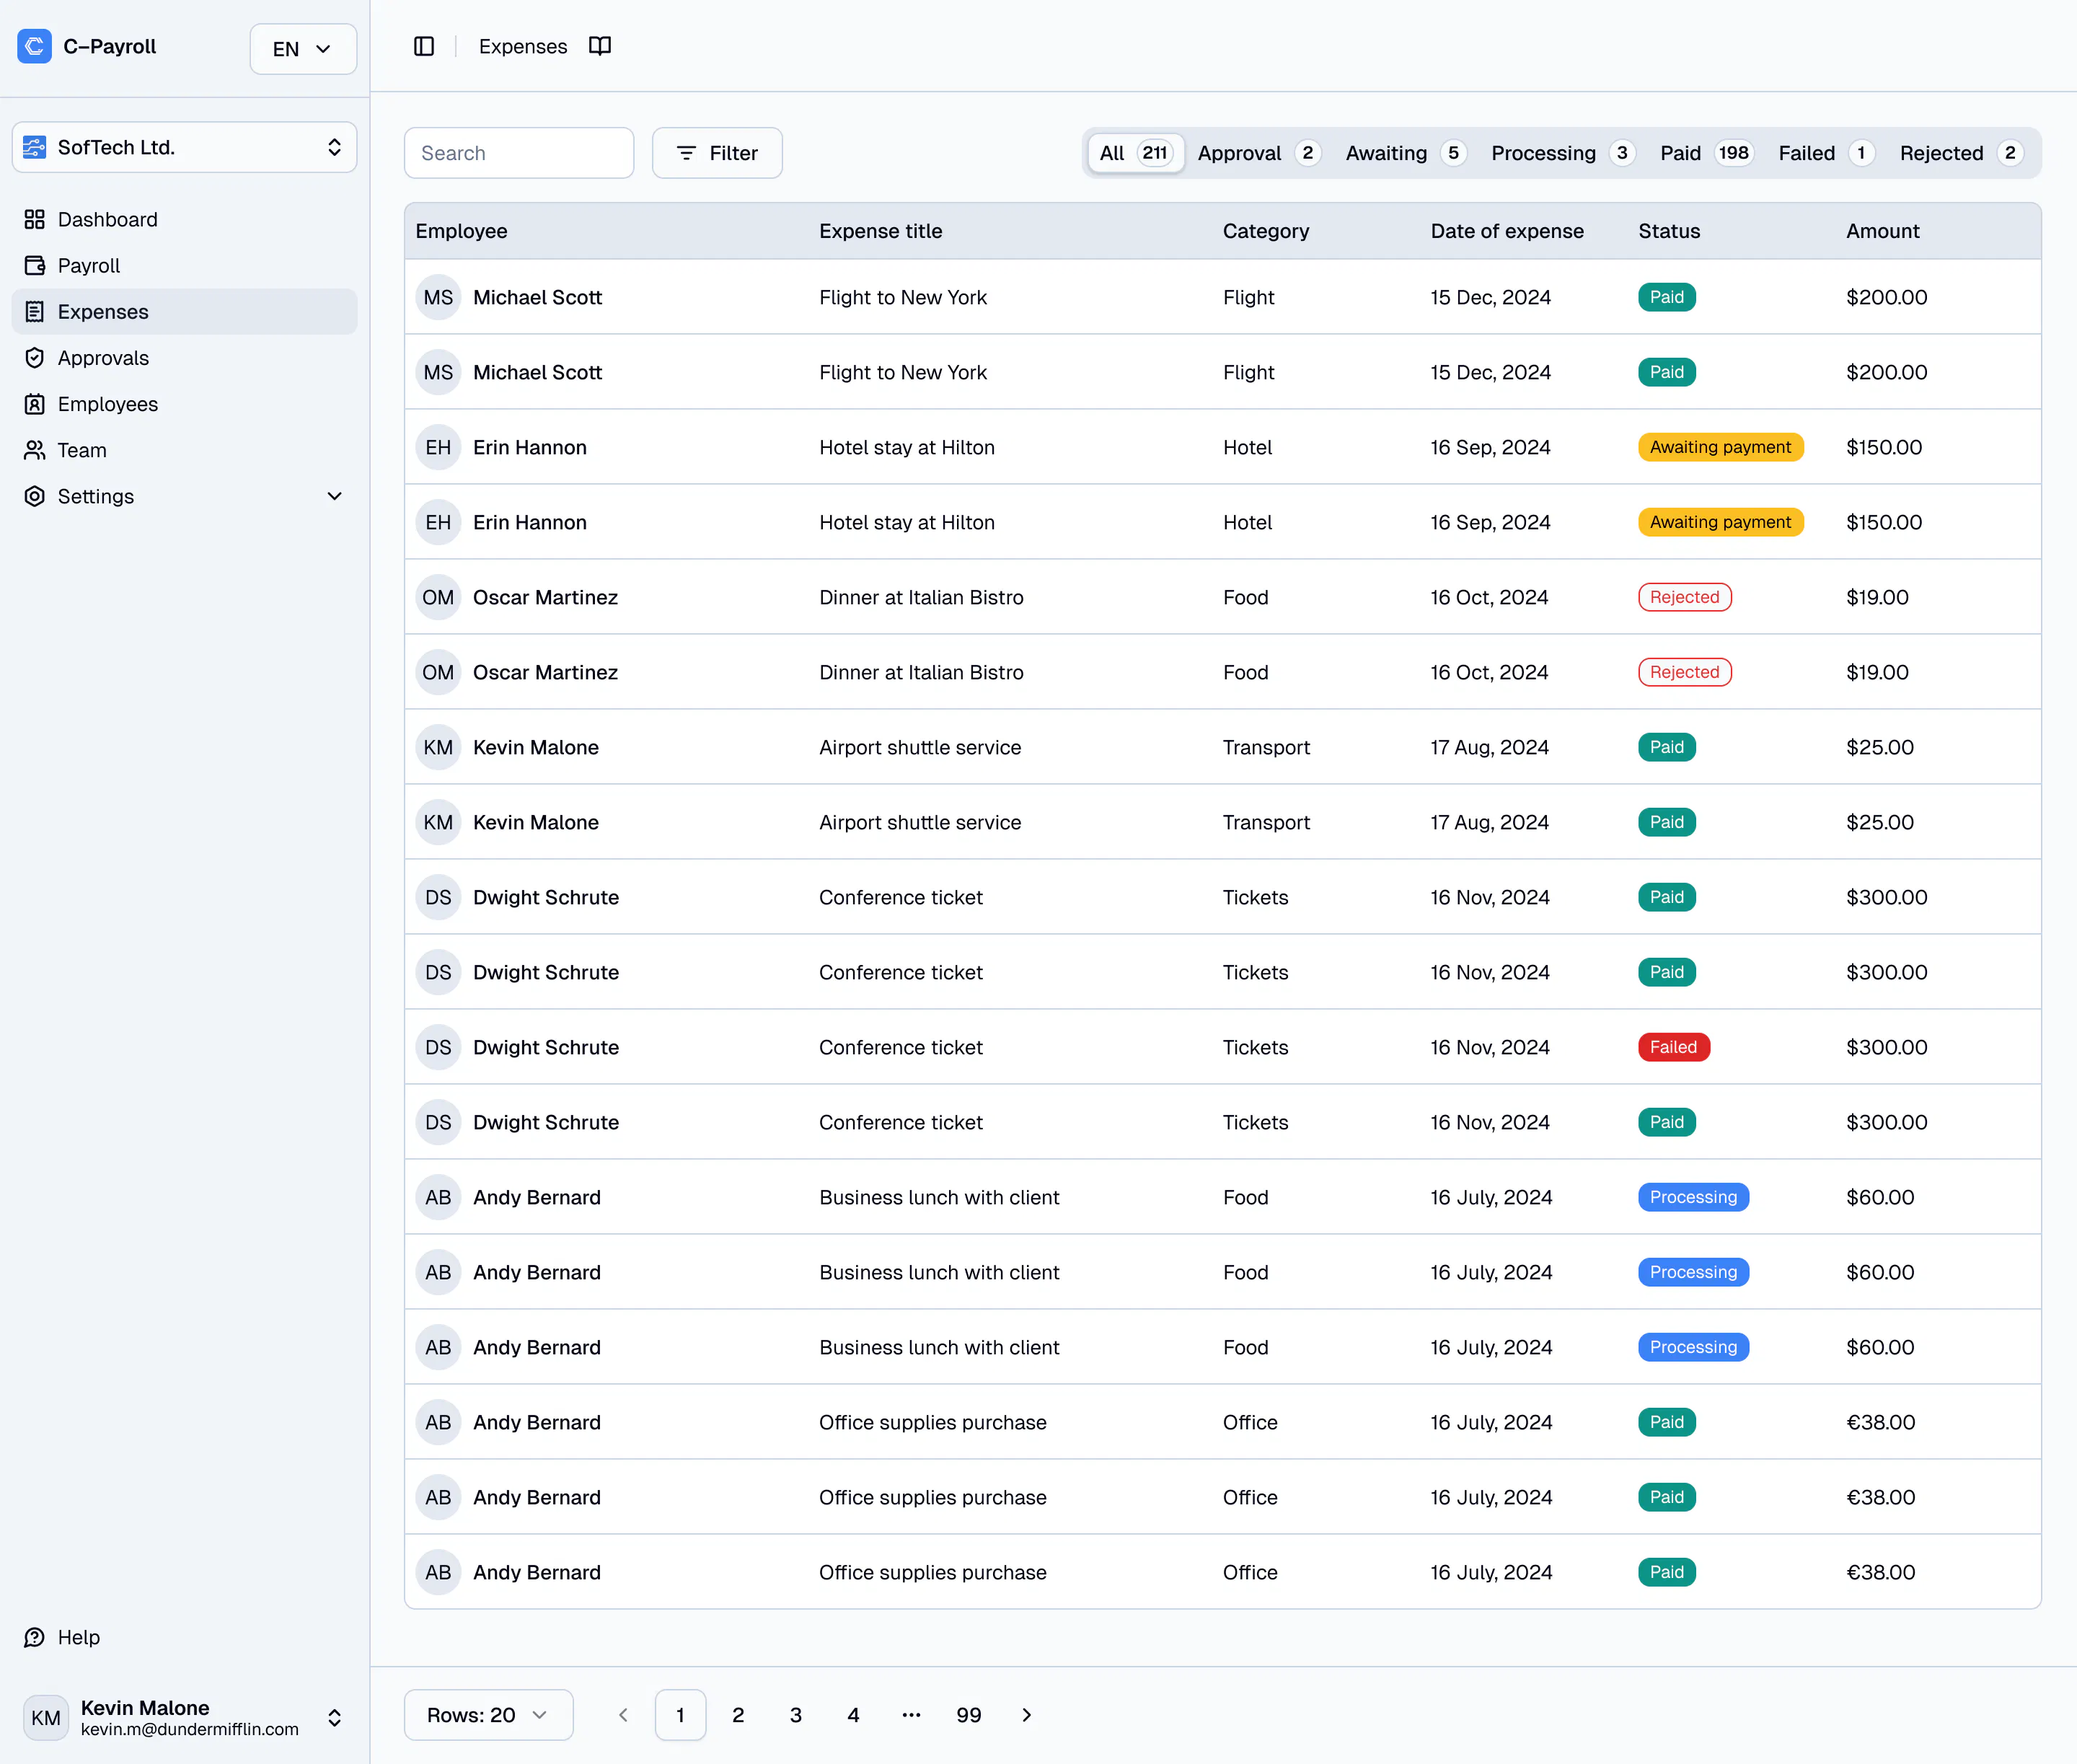This screenshot has width=2077, height=1764.
Task: Click the pagination ellipsis button
Action: point(911,1714)
